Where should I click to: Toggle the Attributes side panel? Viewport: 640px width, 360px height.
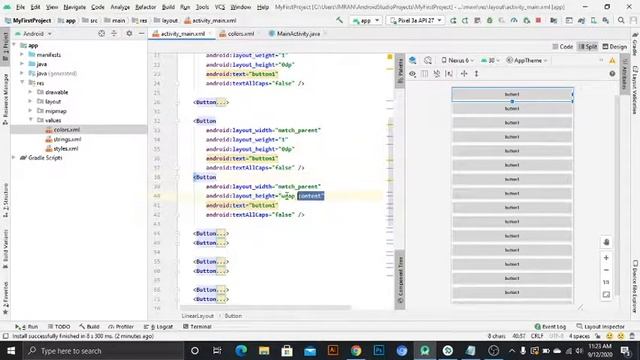(624, 74)
